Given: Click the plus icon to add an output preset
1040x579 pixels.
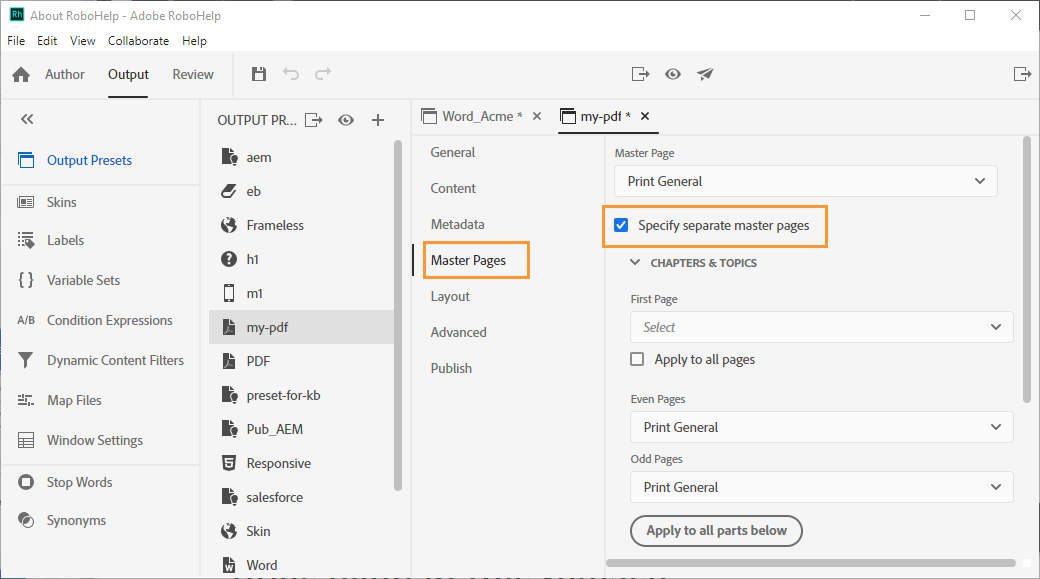Looking at the screenshot, I should click(x=378, y=120).
